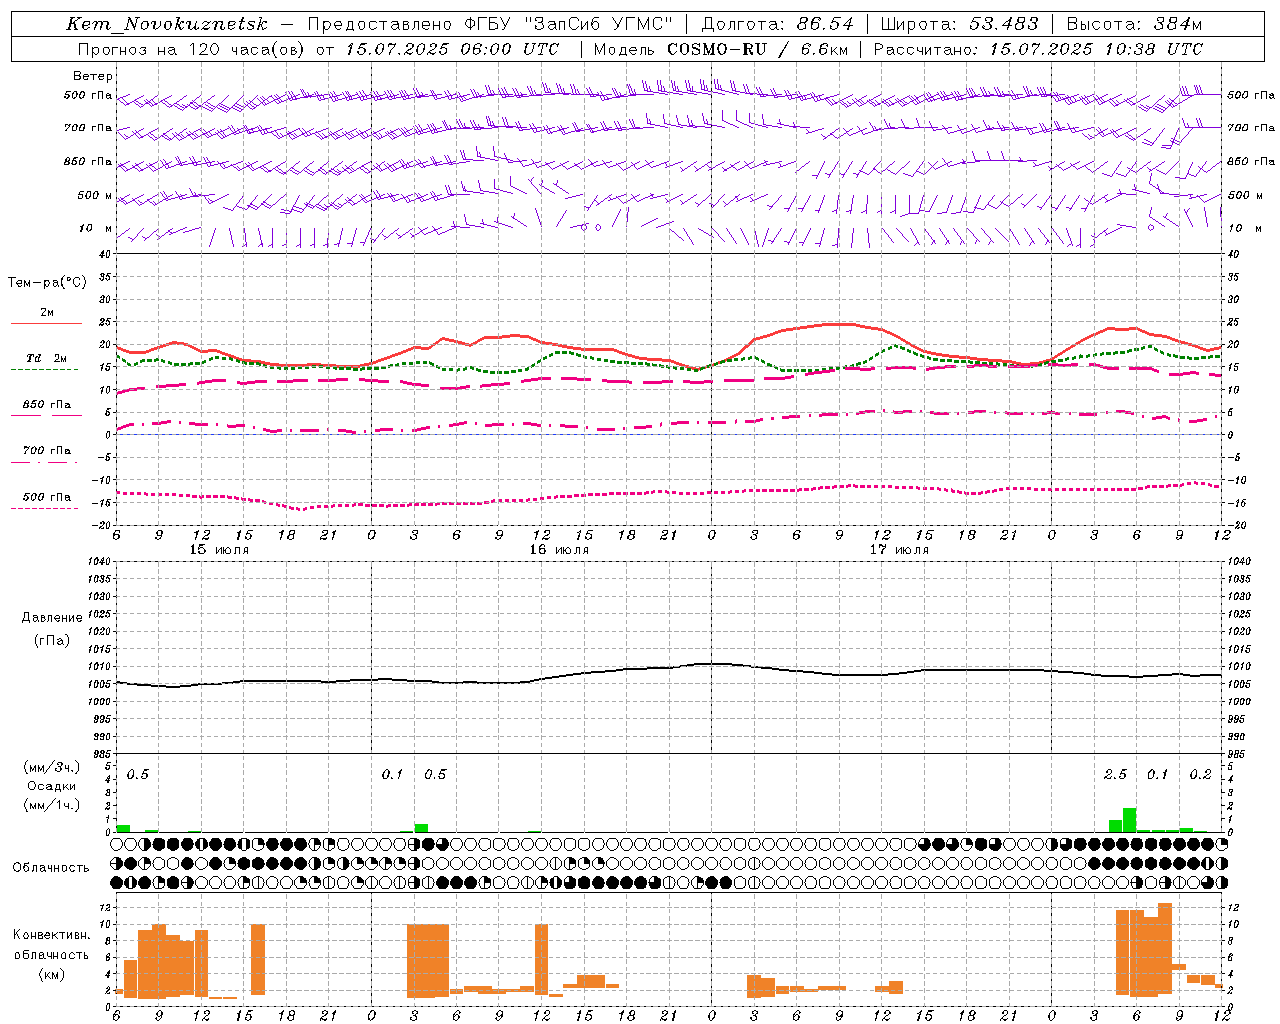The width and height of the screenshot is (1280, 1024).
Task: Click the '700 гПа' temperature legend entry
Action: pyautogui.click(x=47, y=450)
